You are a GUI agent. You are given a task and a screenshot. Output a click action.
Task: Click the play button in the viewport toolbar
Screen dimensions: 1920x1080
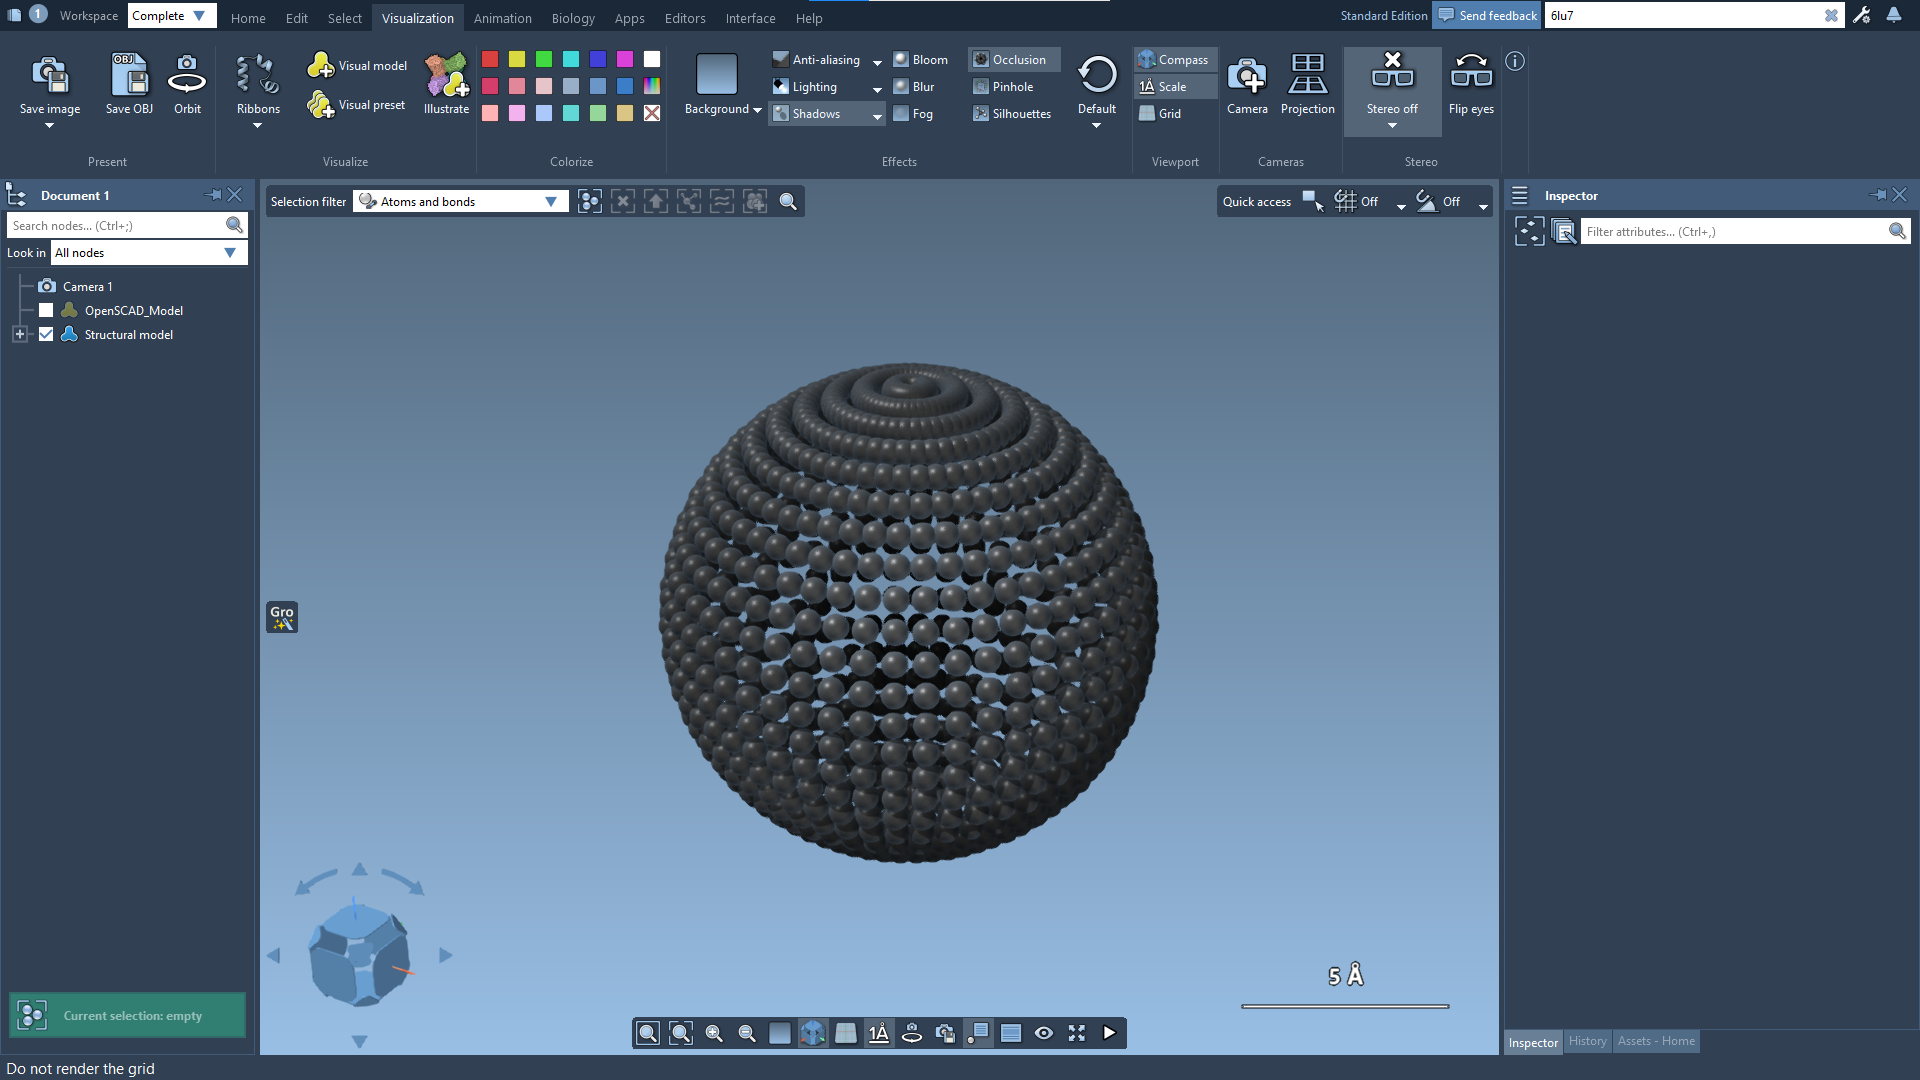(1109, 1033)
